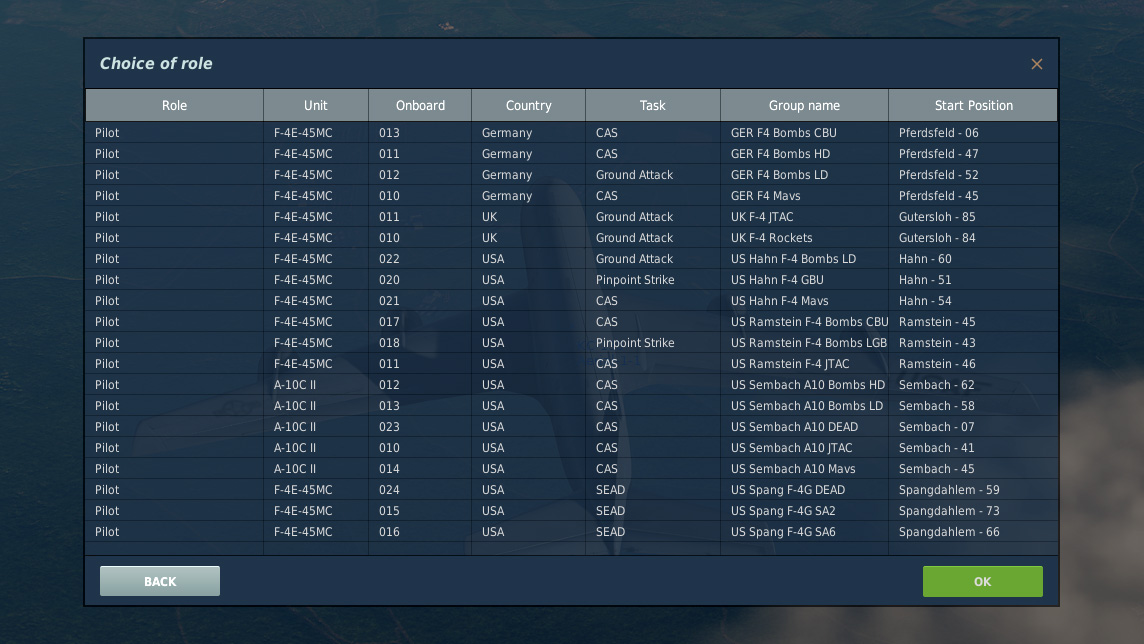1144x644 pixels.
Task: Select US Ramstein F-4 Bombs LGB row
Action: 809,343
